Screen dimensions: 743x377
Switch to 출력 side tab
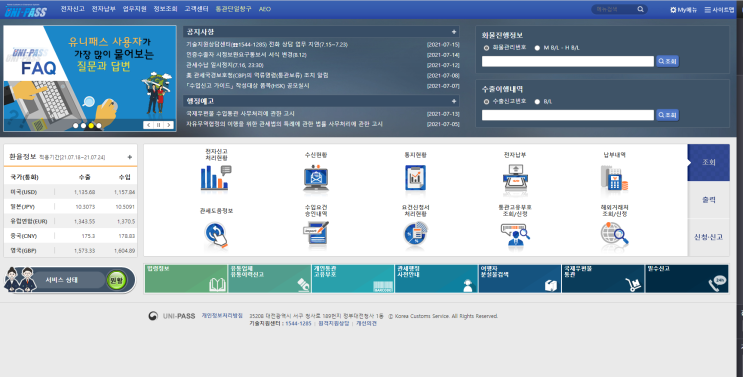[708, 200]
